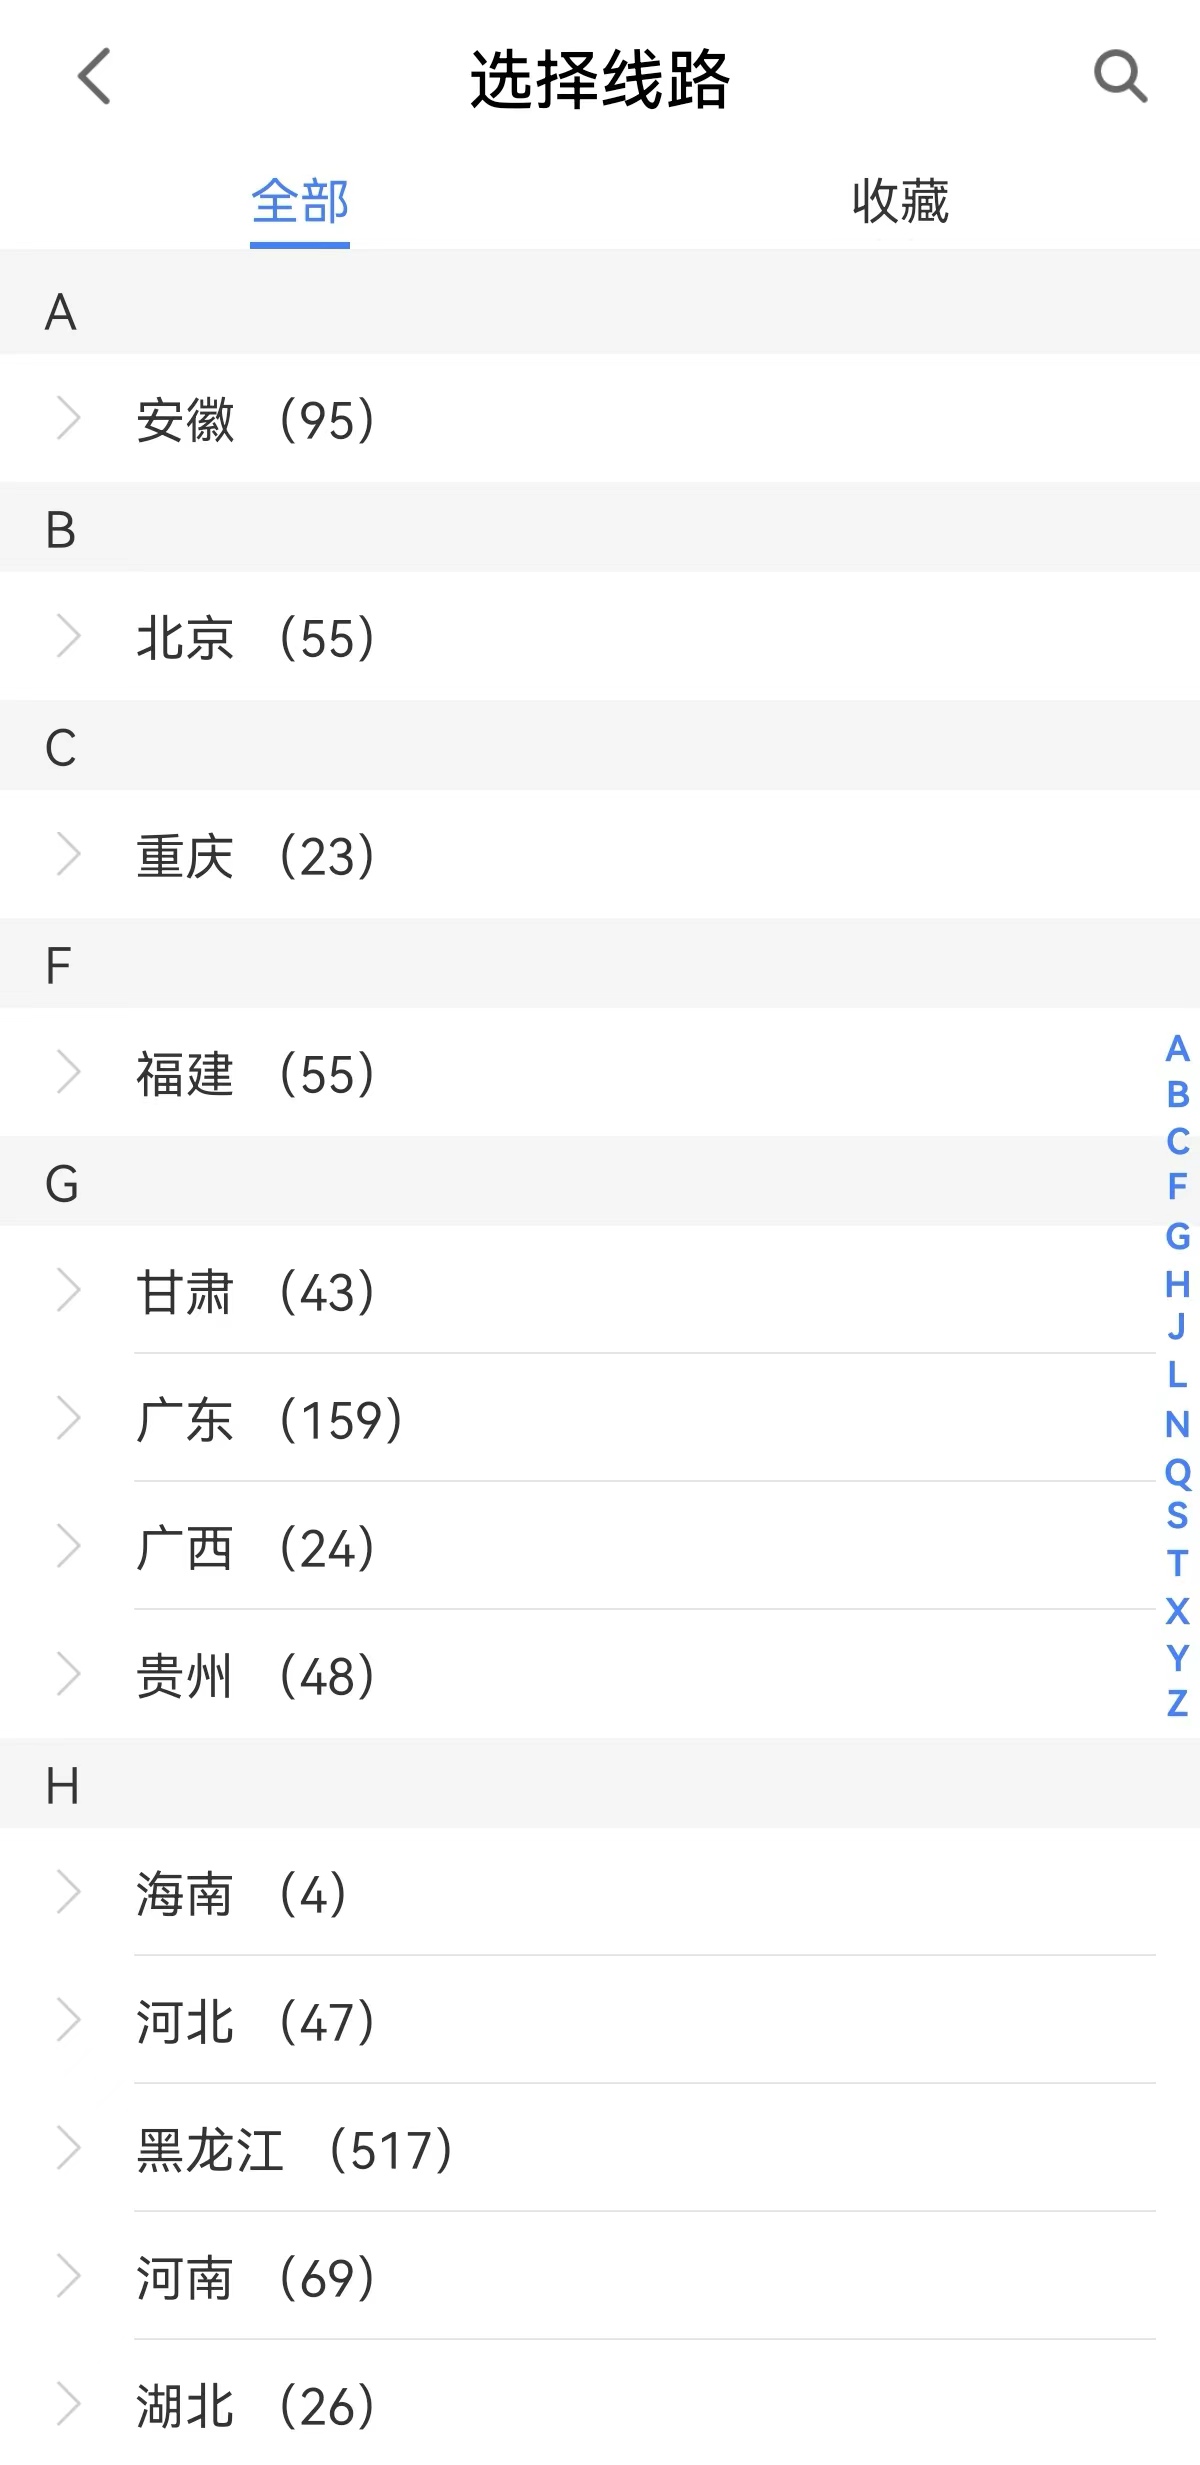Select the 河南 (69) row

click(255, 2277)
